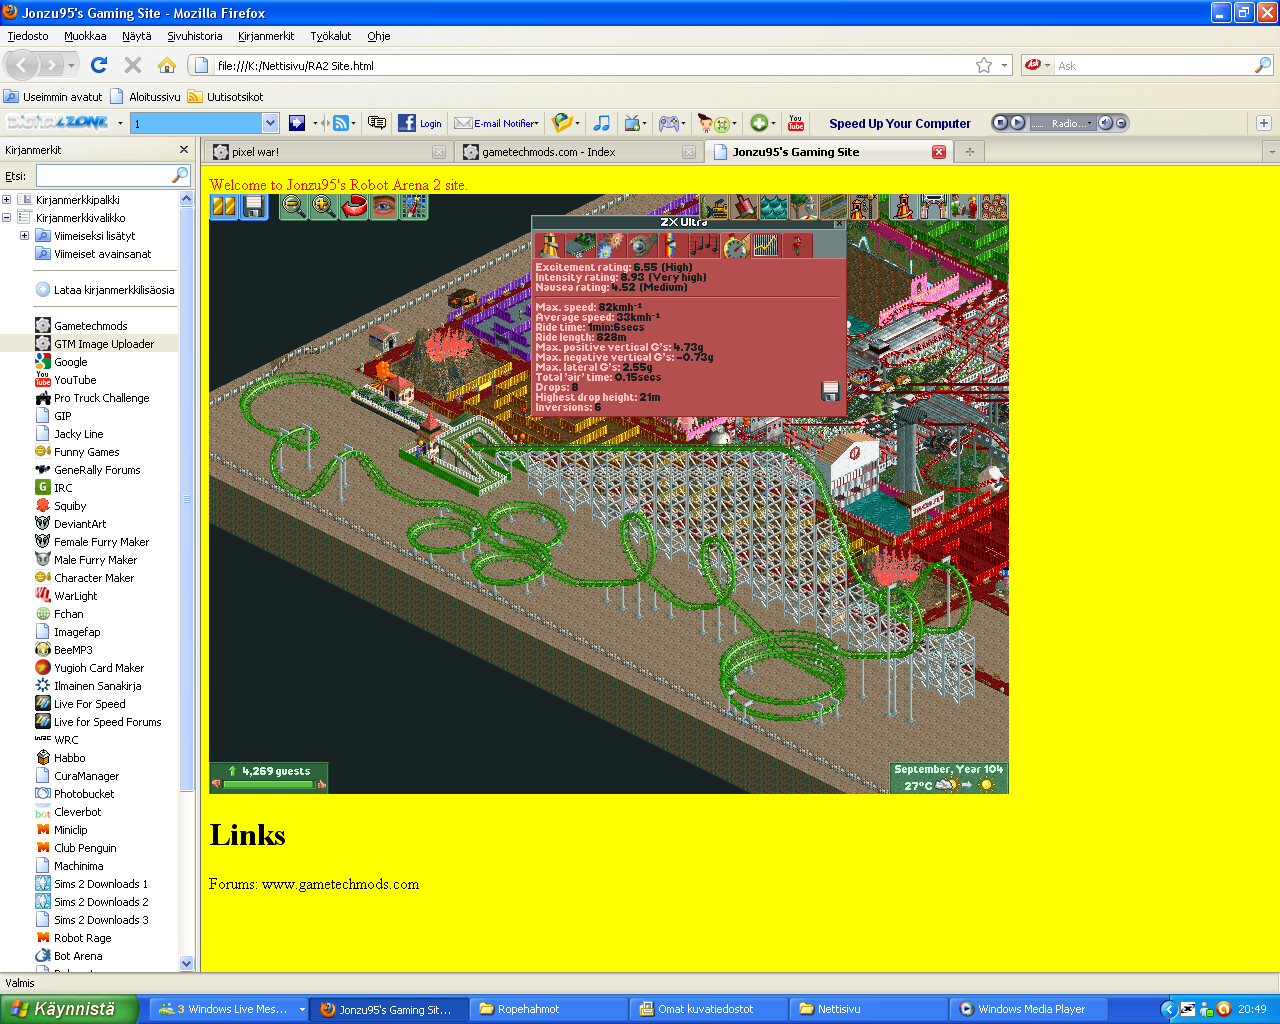Close the Kirjanmerkit sidebar panel
Image resolution: width=1280 pixels, height=1024 pixels.
[x=183, y=150]
